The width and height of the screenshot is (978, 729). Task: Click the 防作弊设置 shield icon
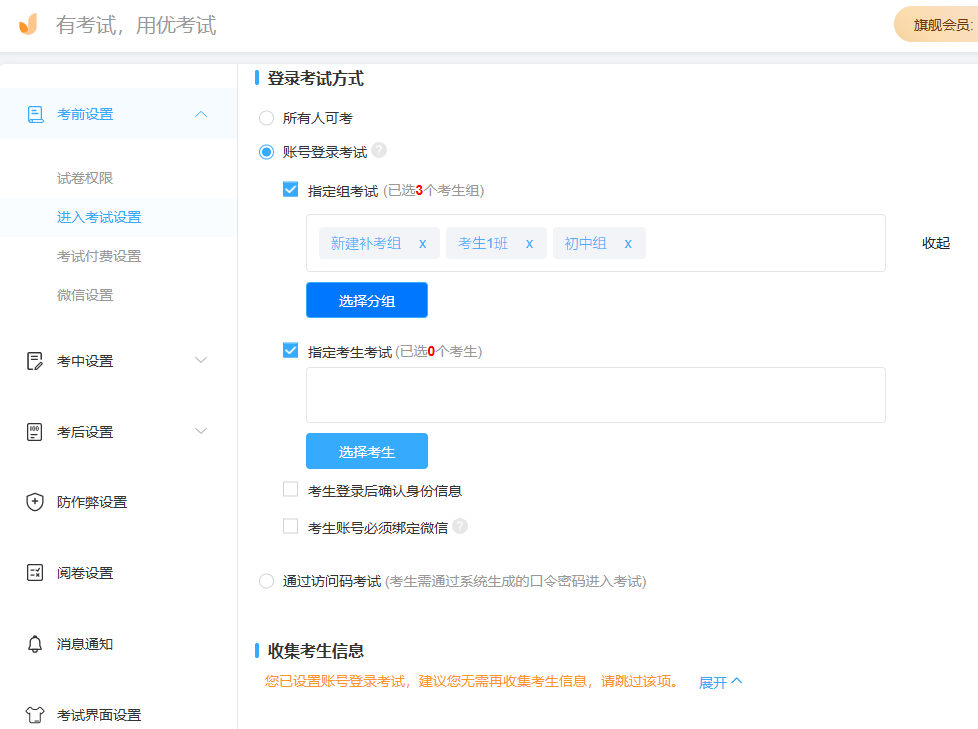35,502
